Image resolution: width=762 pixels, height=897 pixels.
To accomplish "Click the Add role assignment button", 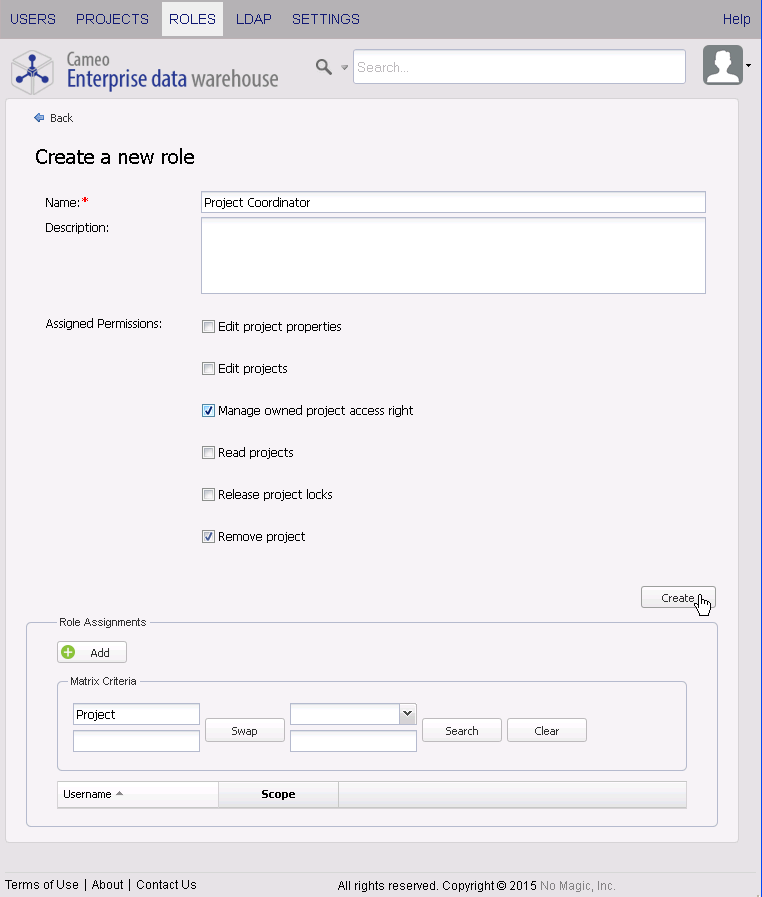I will [92, 652].
